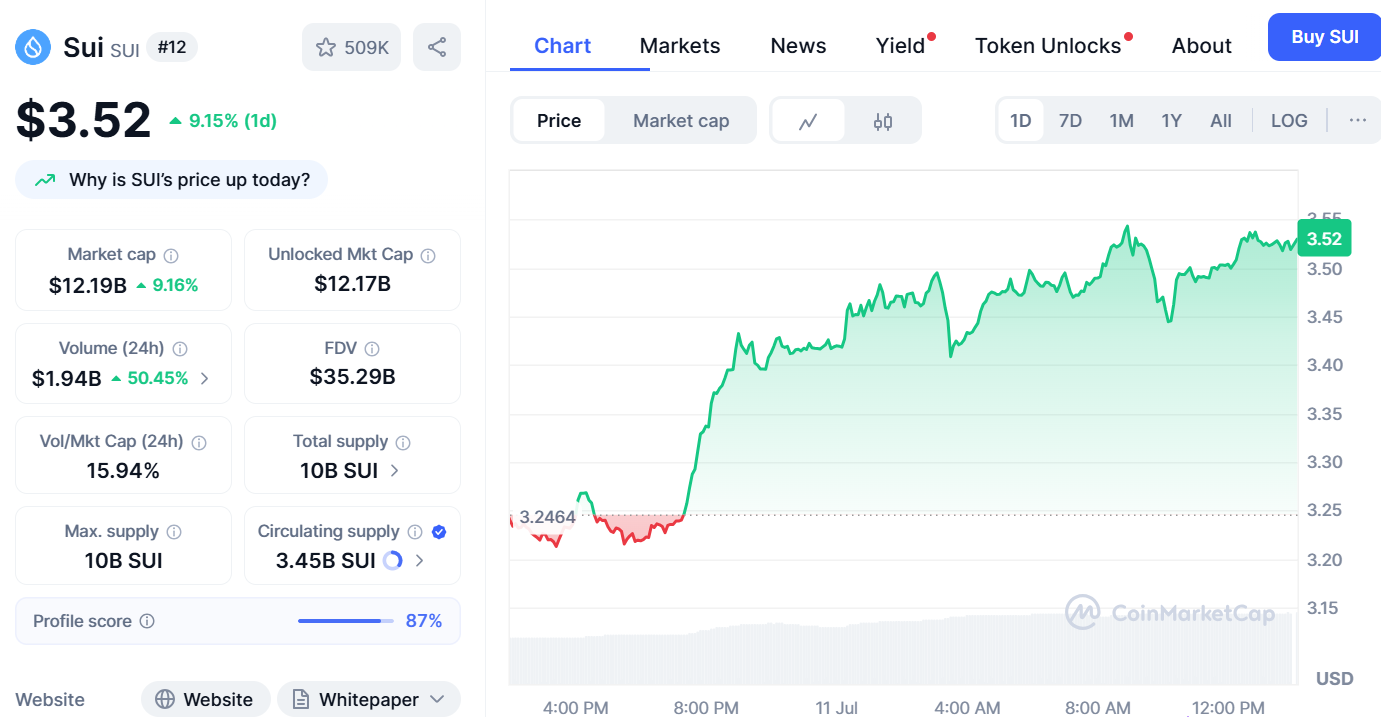Show Circulating supply info icon
This screenshot has height=717, width=1381.
415,532
